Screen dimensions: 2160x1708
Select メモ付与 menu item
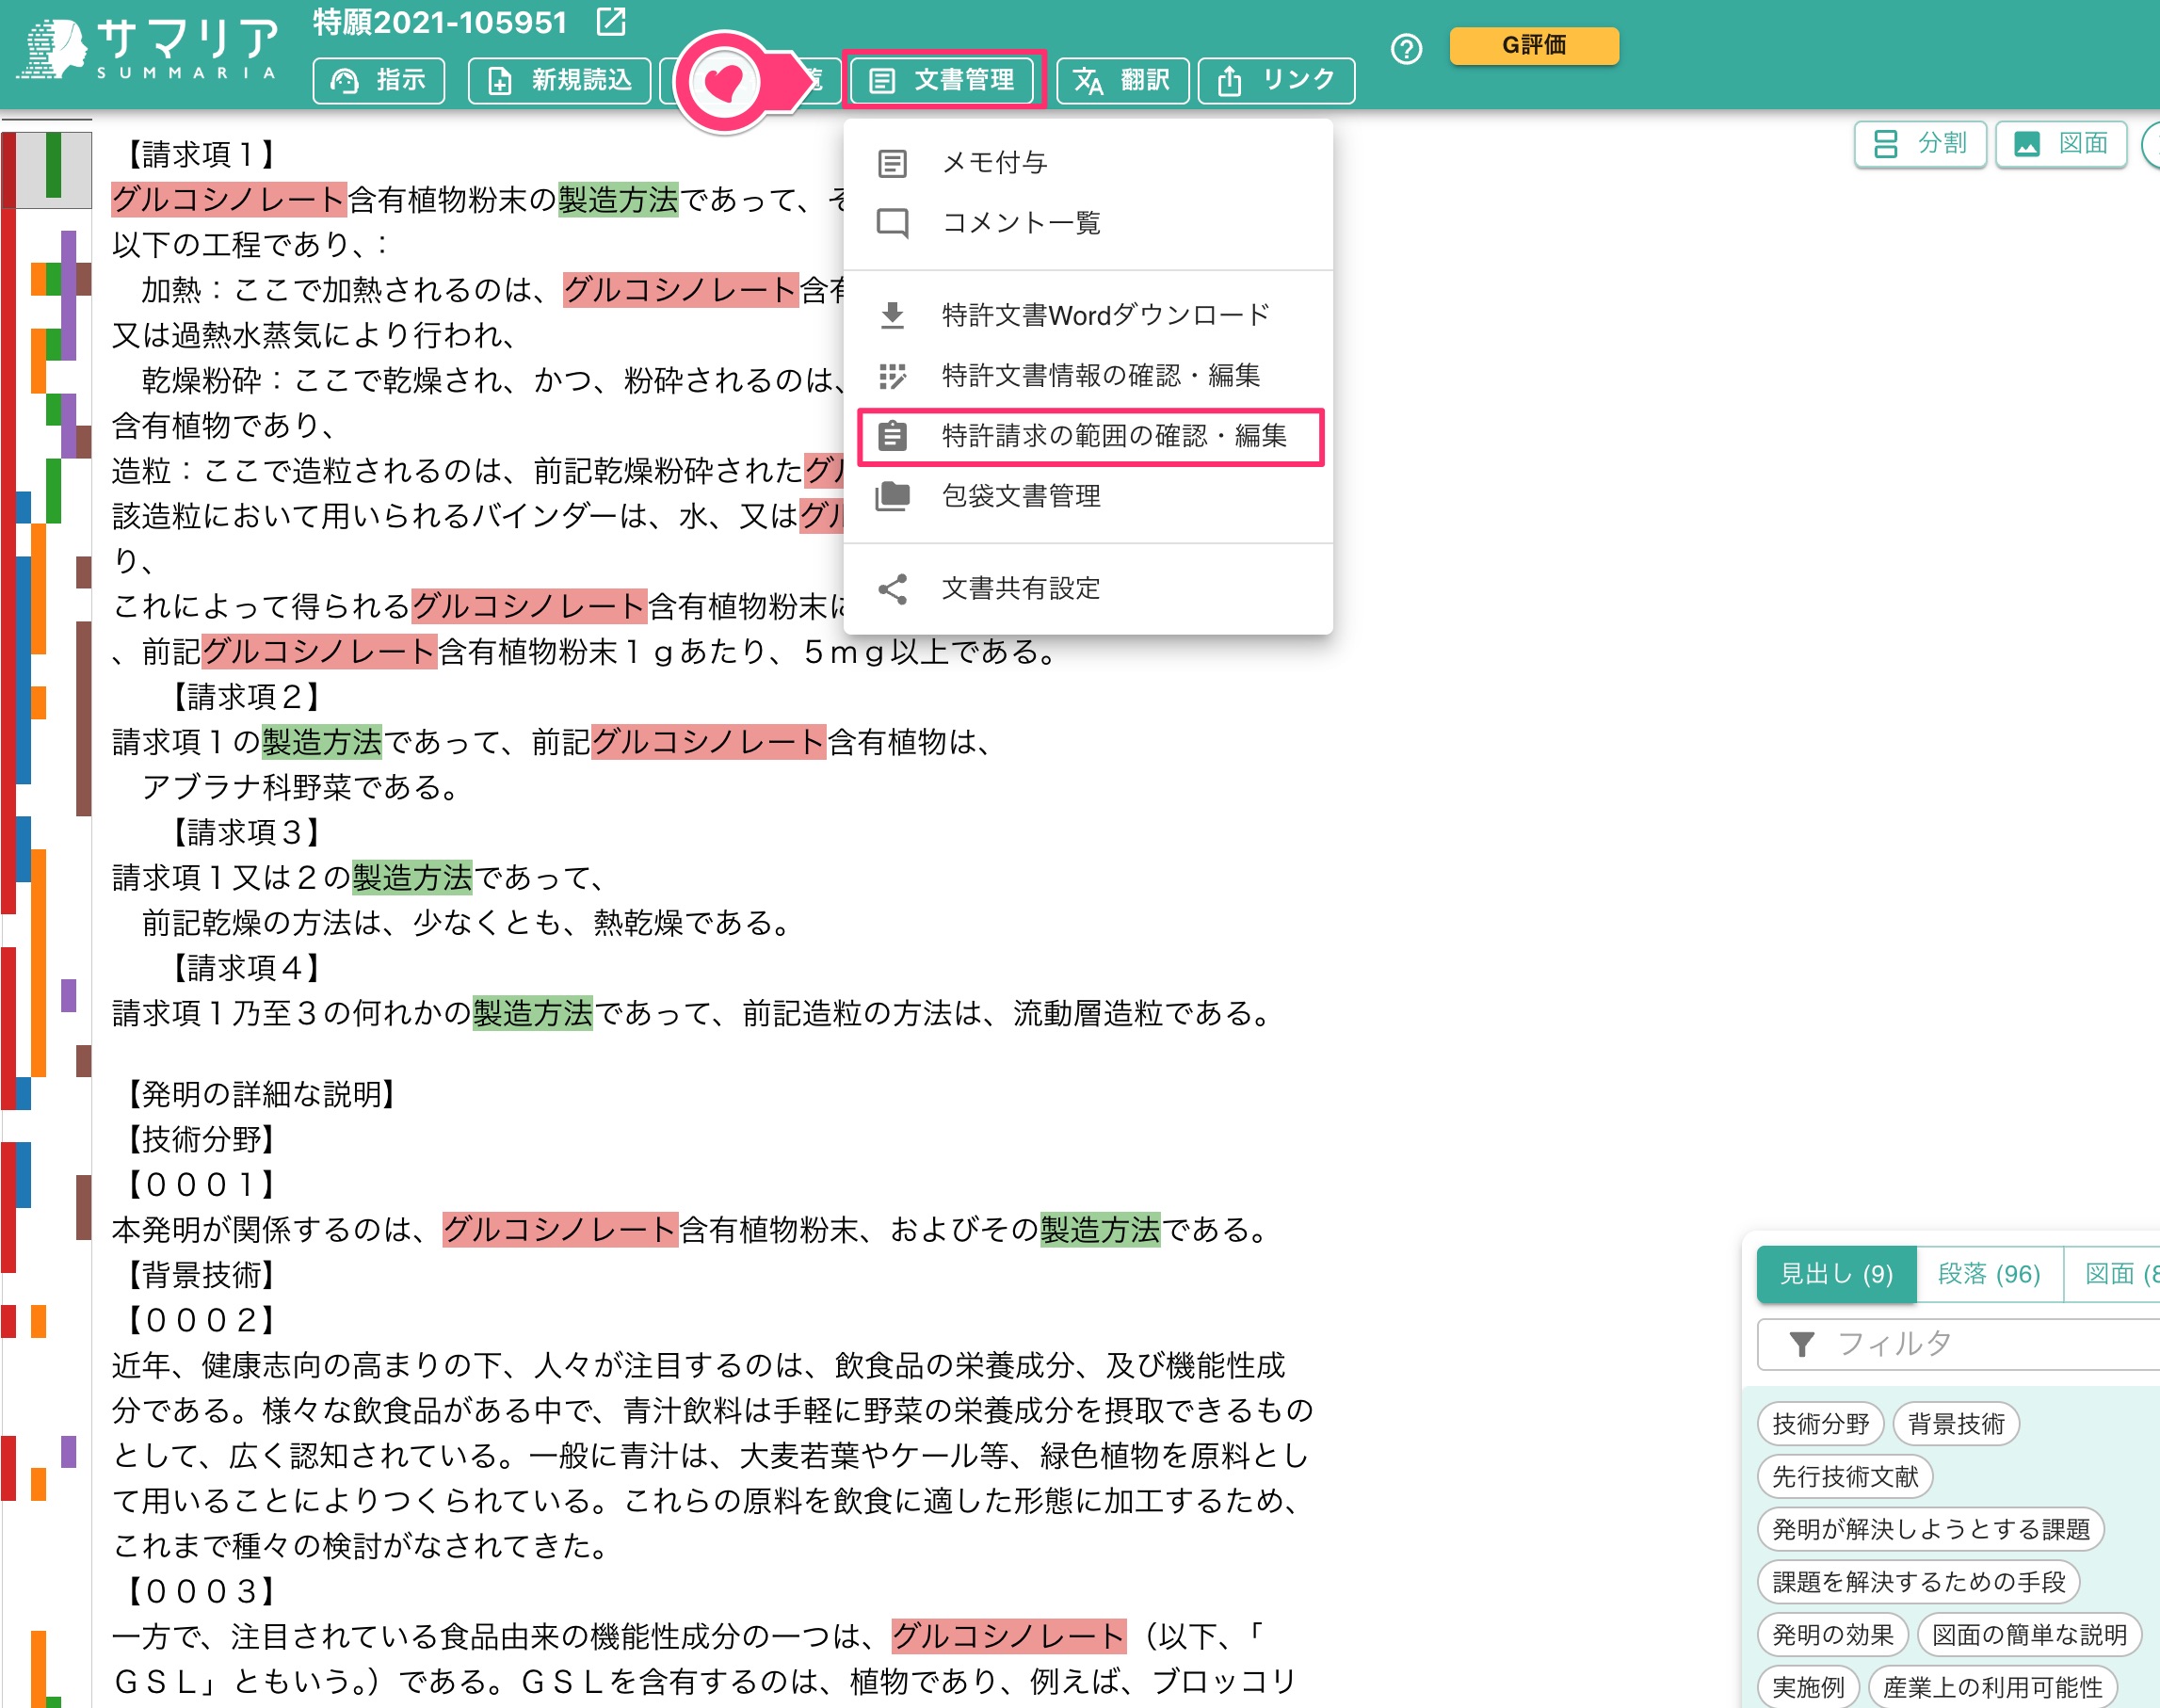point(1088,163)
